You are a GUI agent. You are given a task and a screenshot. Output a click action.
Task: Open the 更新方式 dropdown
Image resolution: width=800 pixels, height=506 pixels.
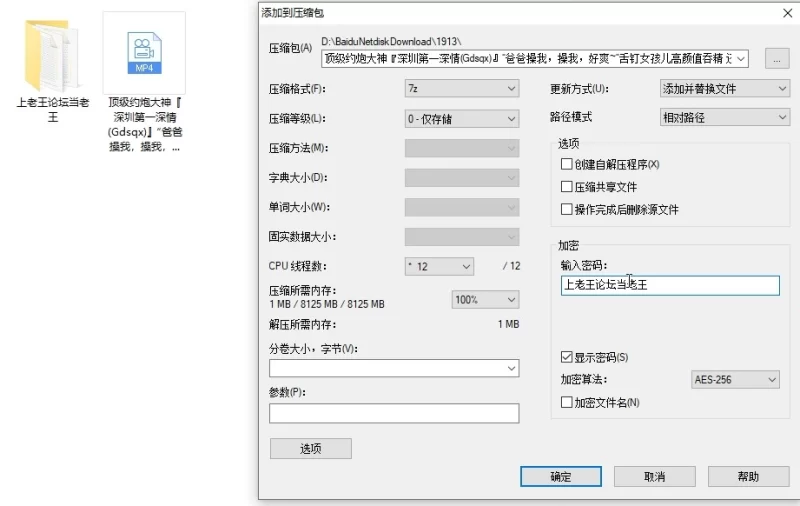724,89
